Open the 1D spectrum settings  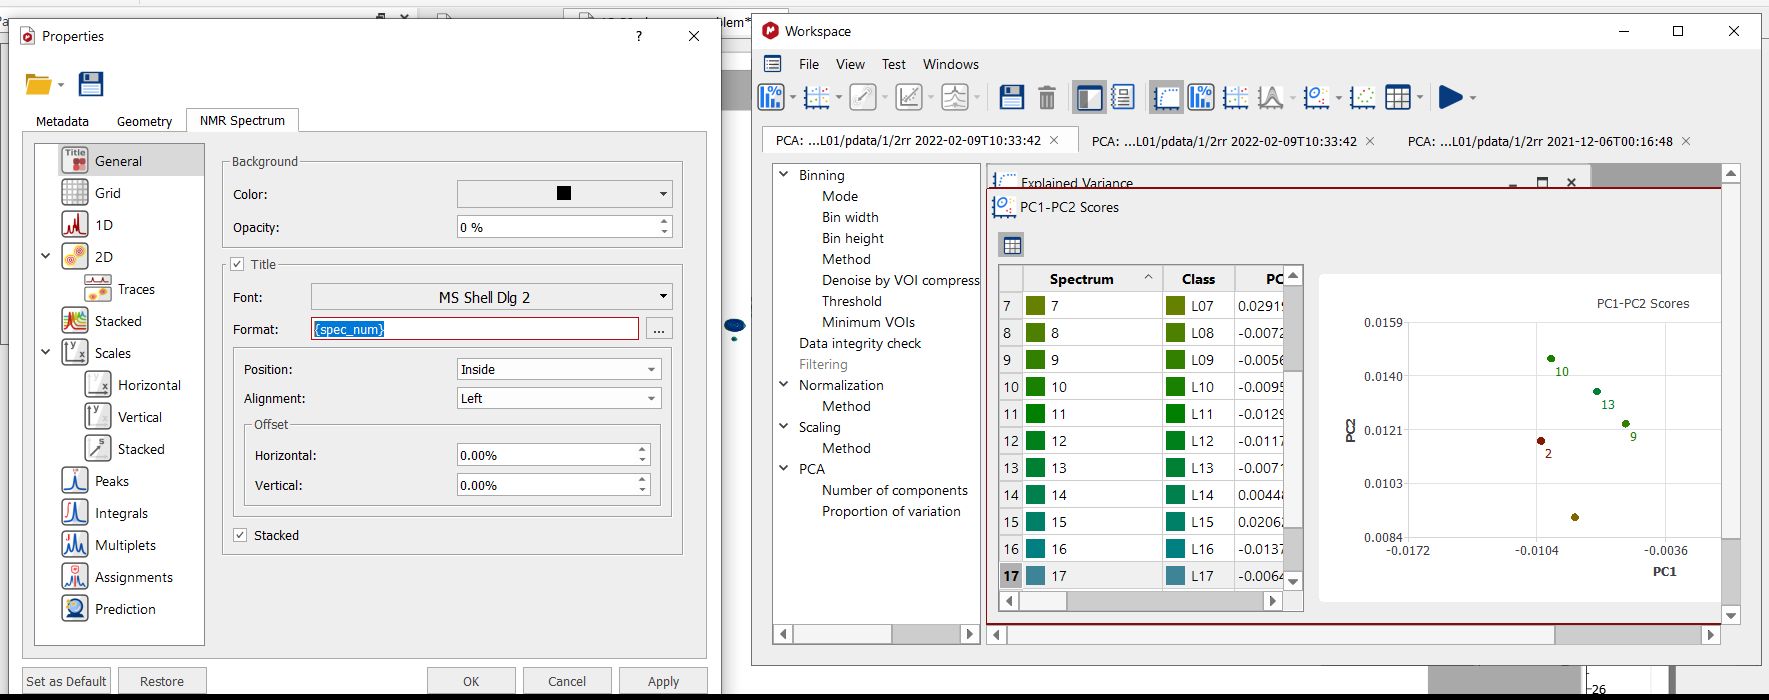104,225
